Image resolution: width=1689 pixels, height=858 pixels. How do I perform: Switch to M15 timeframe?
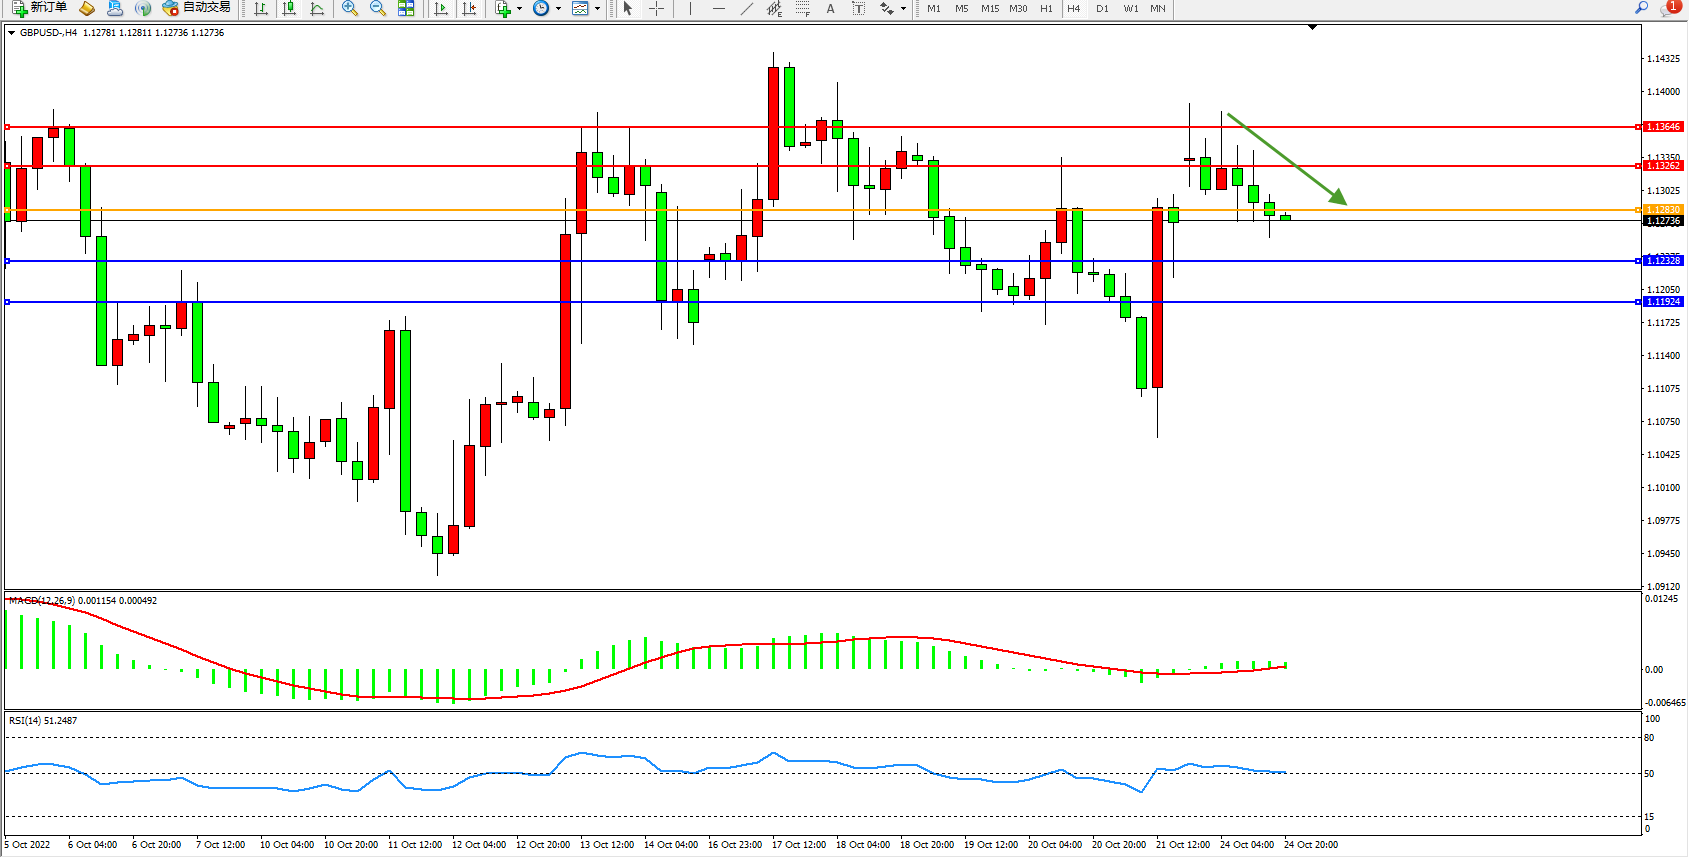tap(989, 8)
